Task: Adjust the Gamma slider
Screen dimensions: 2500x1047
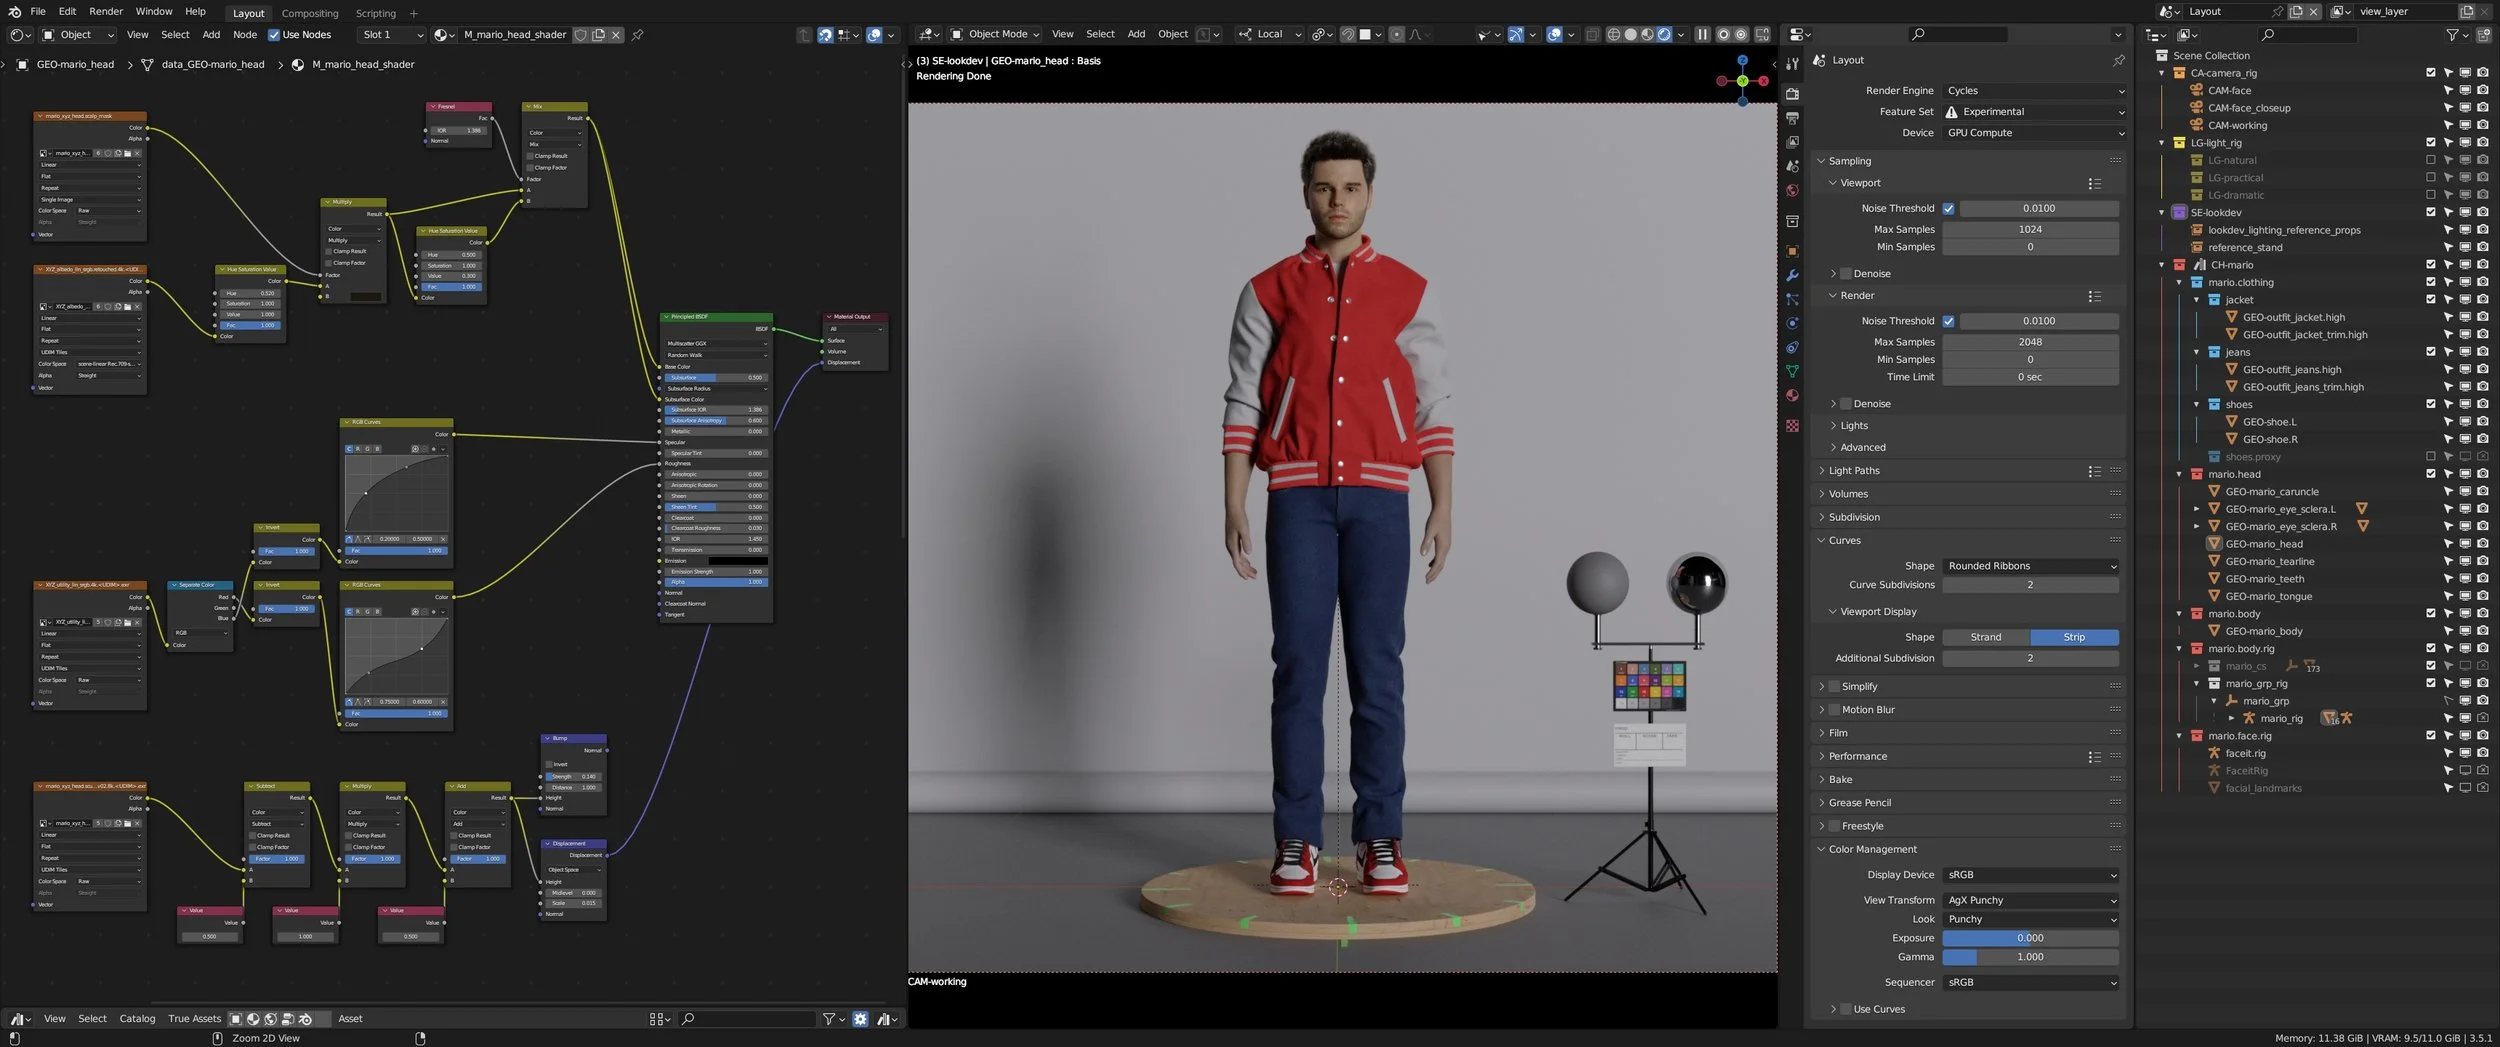Action: (x=2030, y=957)
